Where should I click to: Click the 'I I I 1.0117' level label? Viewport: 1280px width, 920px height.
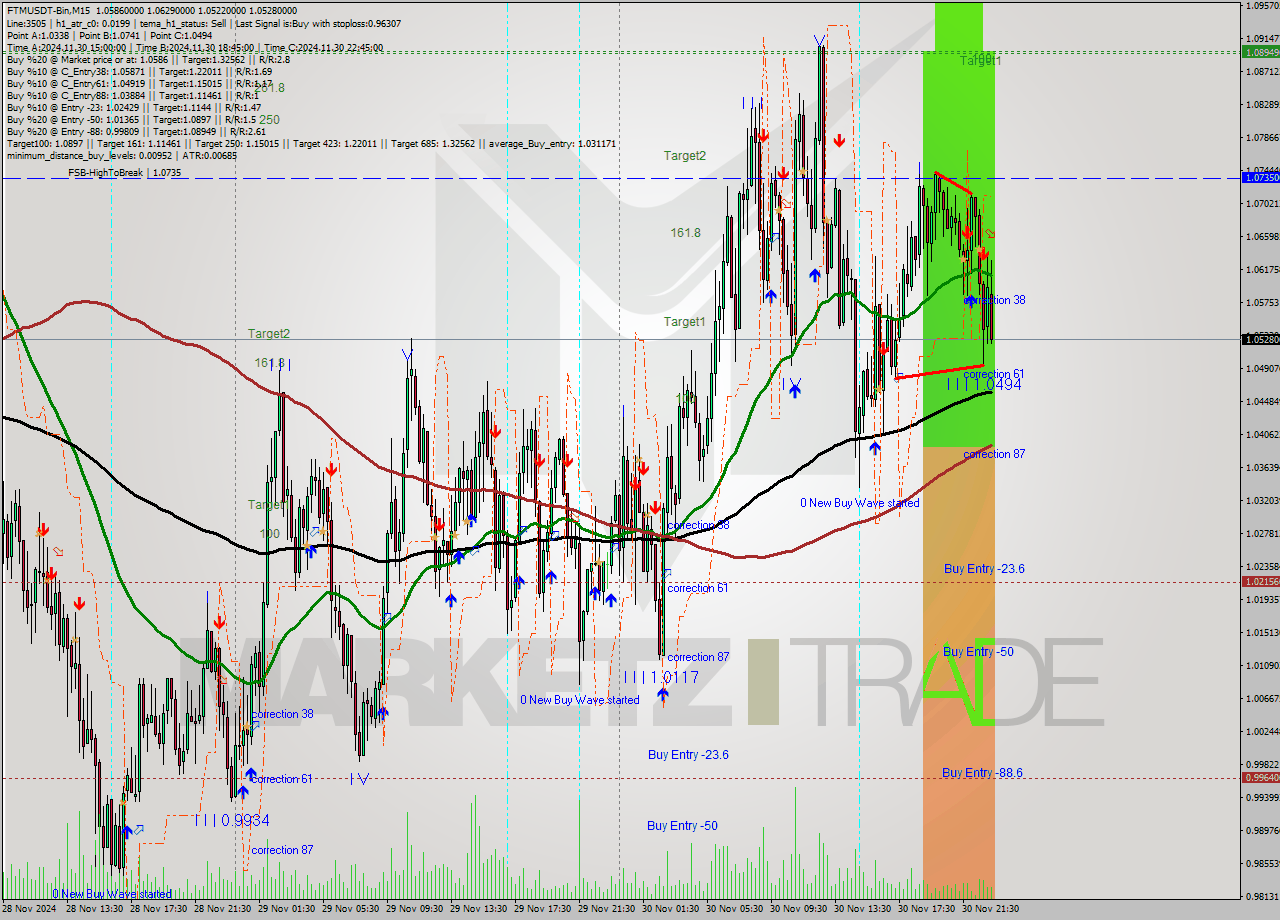click(x=661, y=677)
